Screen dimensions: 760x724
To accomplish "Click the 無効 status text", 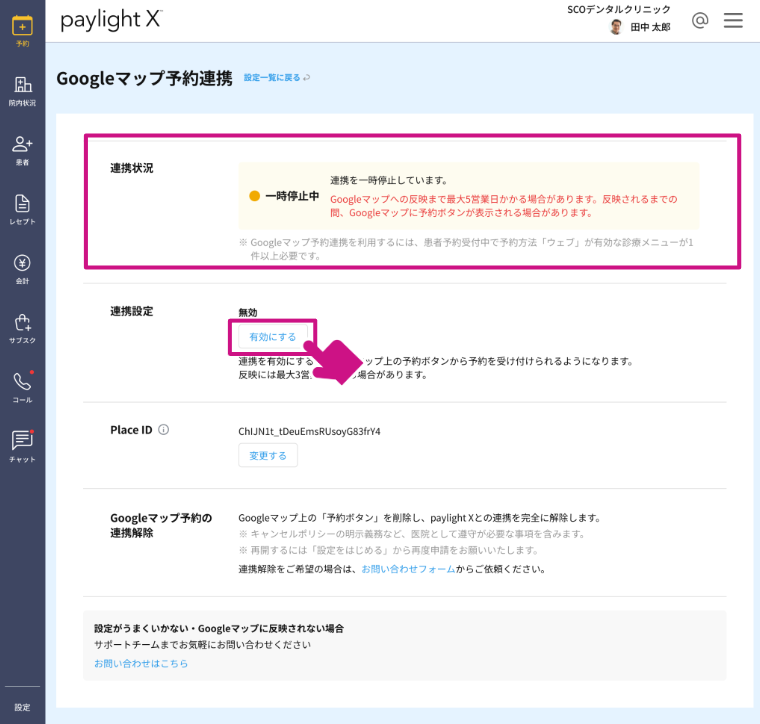I will (x=248, y=313).
